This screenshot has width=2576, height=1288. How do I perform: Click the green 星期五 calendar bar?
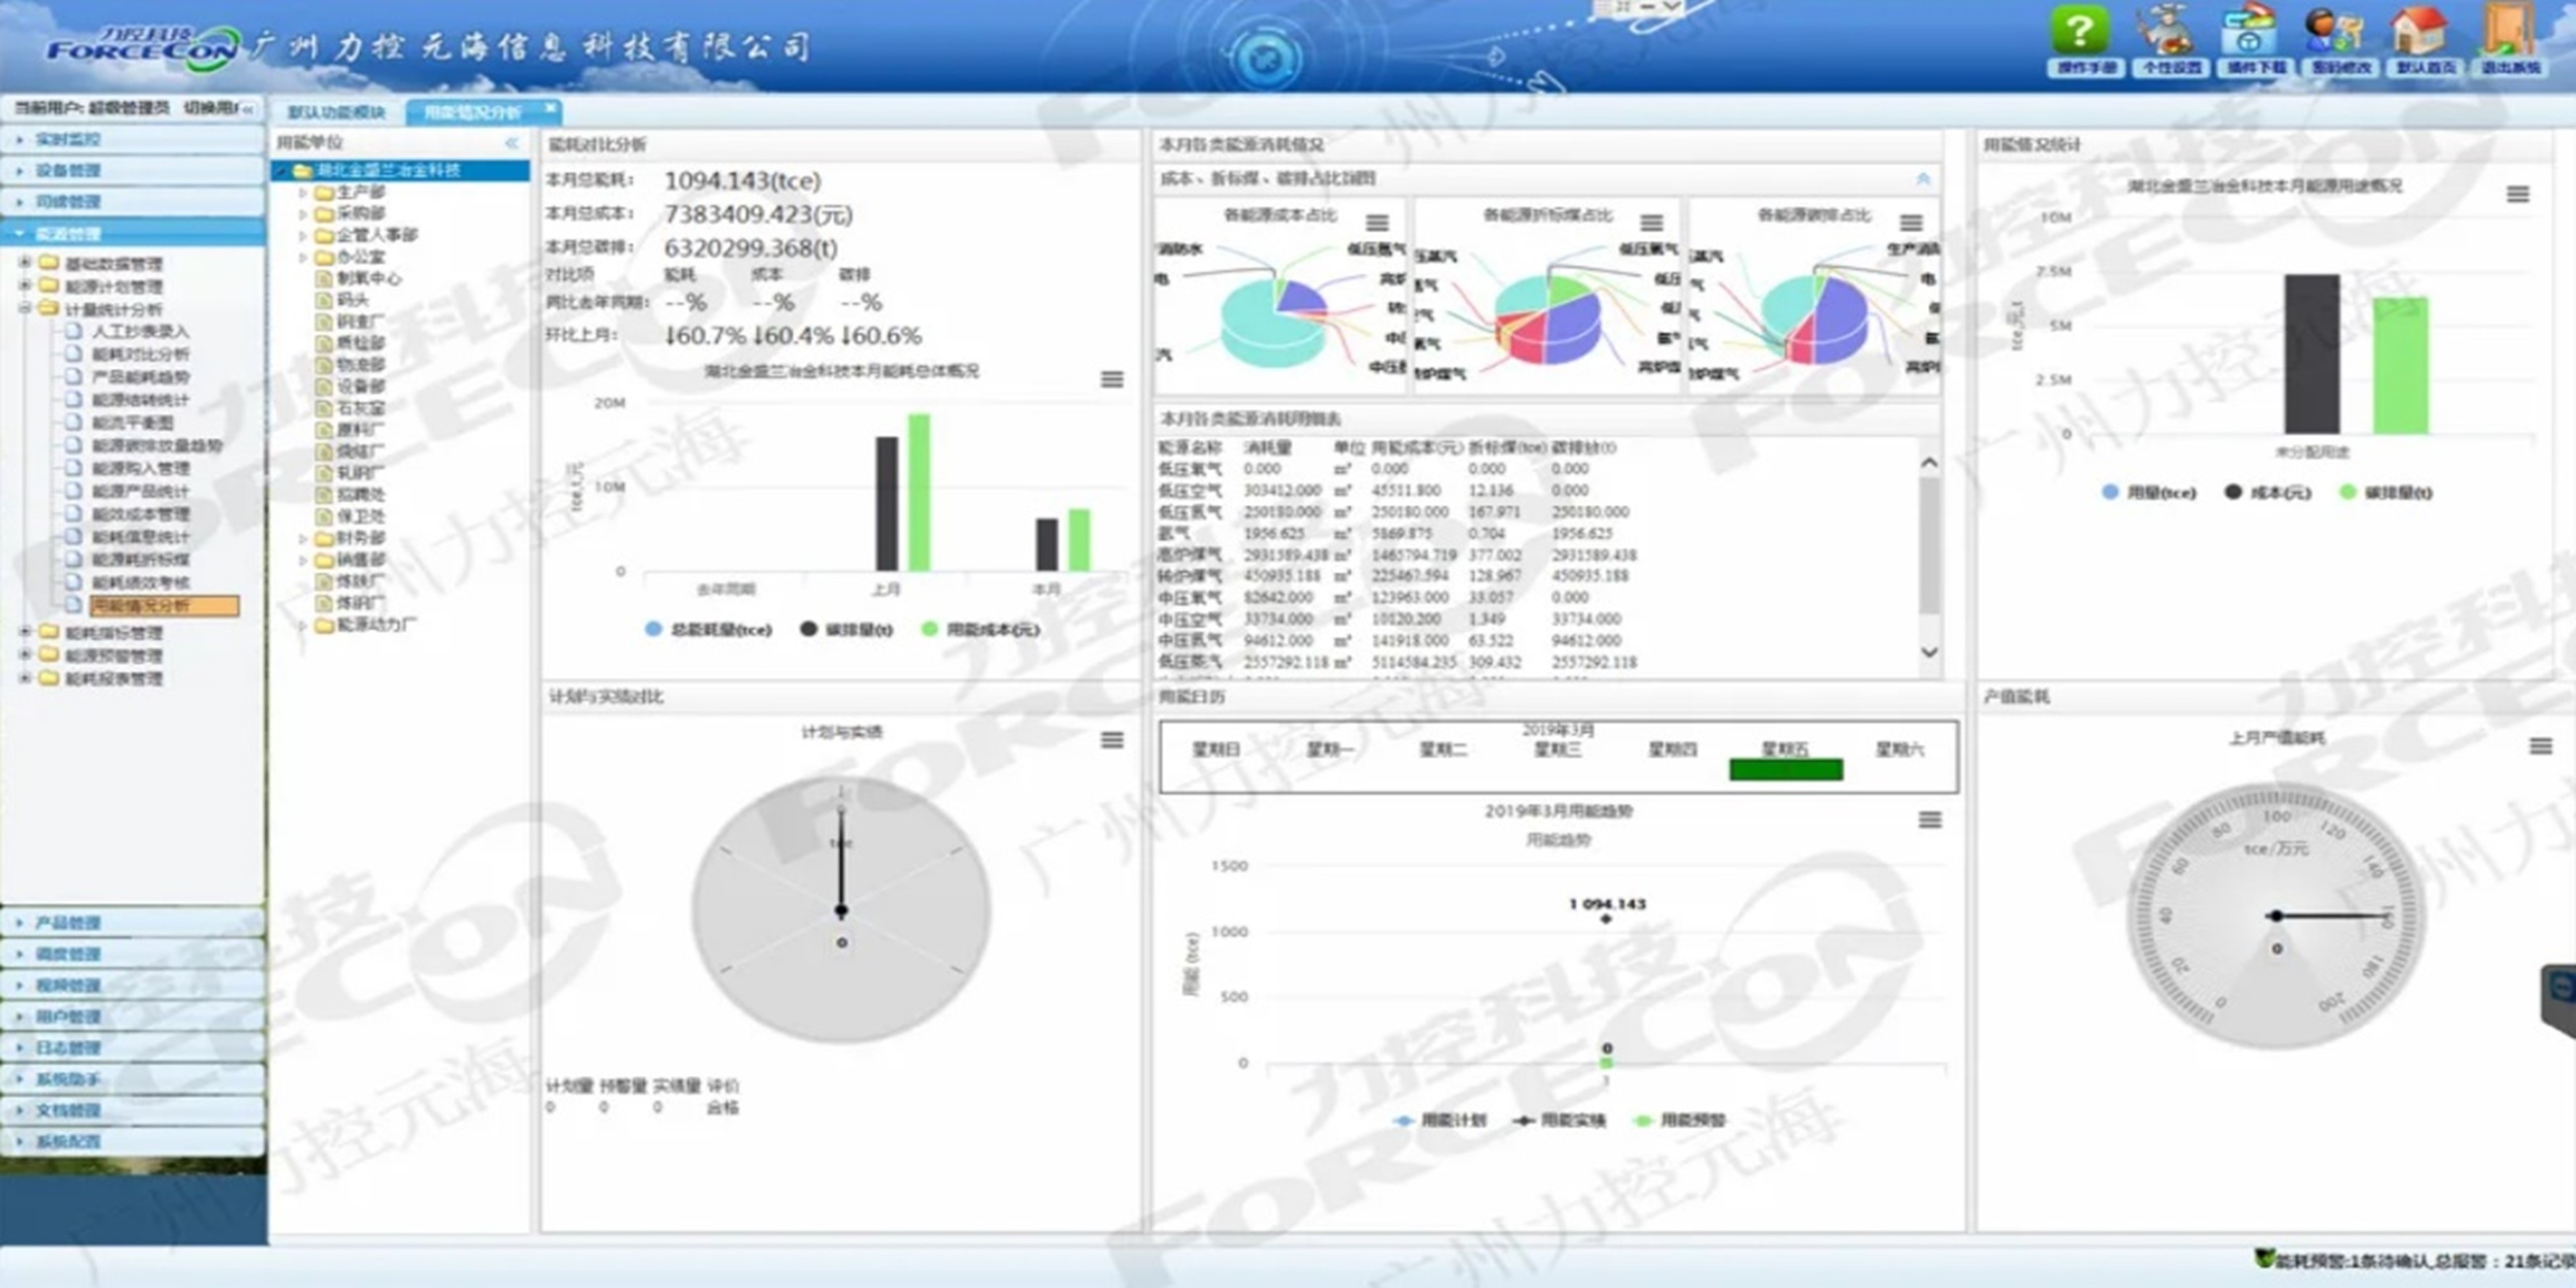pyautogui.click(x=1785, y=769)
